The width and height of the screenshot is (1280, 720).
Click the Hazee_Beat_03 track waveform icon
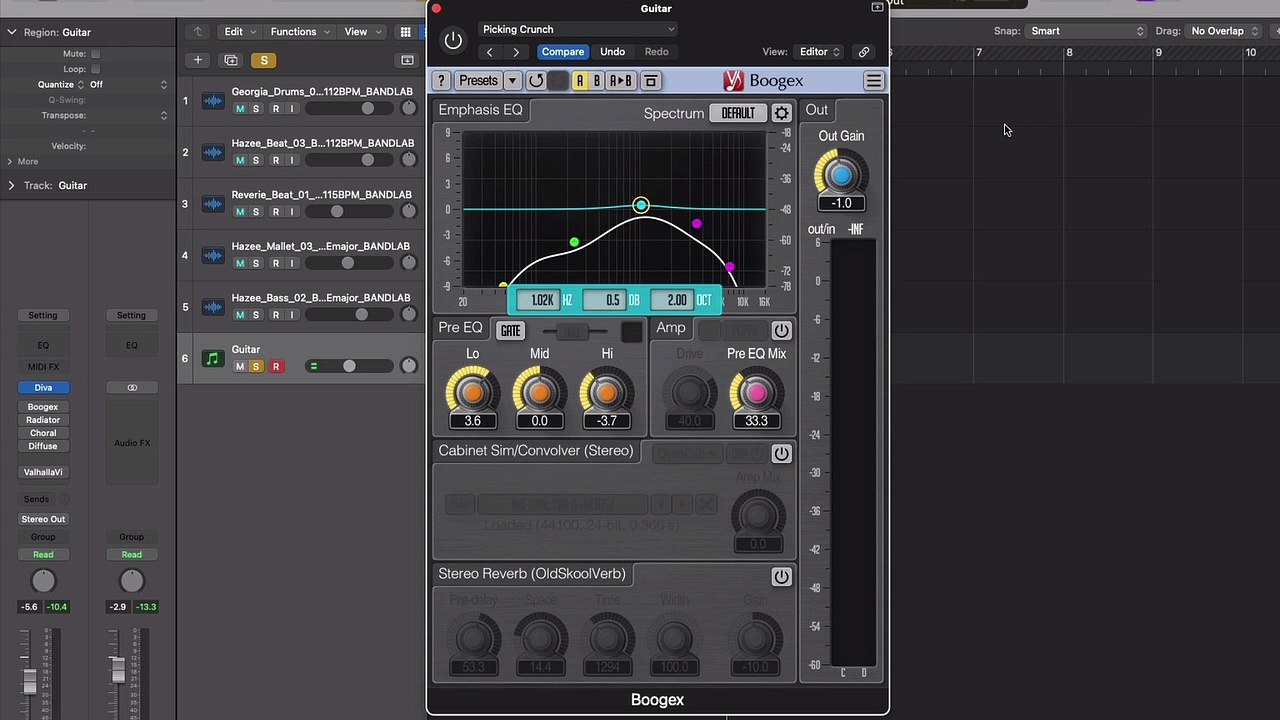(x=212, y=152)
